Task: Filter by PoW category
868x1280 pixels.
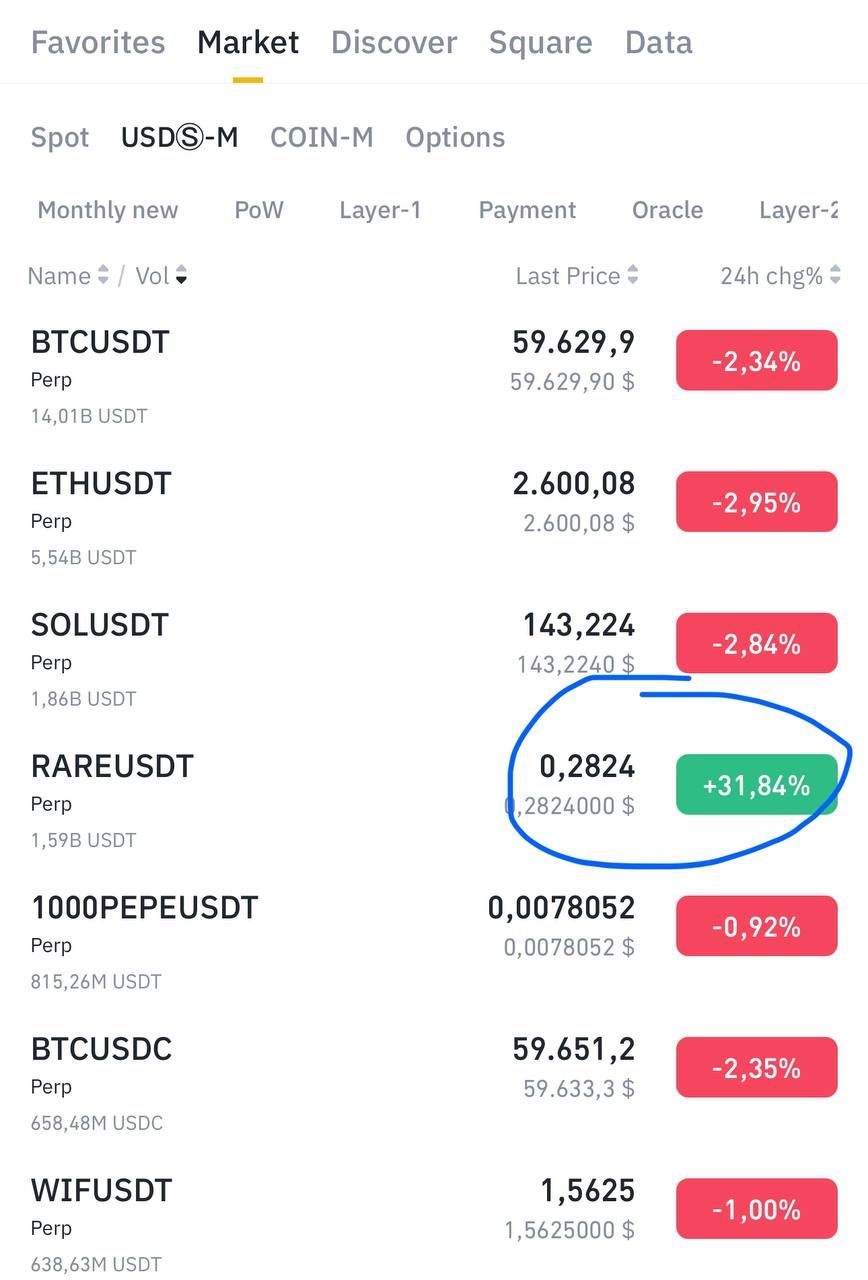Action: tap(259, 210)
